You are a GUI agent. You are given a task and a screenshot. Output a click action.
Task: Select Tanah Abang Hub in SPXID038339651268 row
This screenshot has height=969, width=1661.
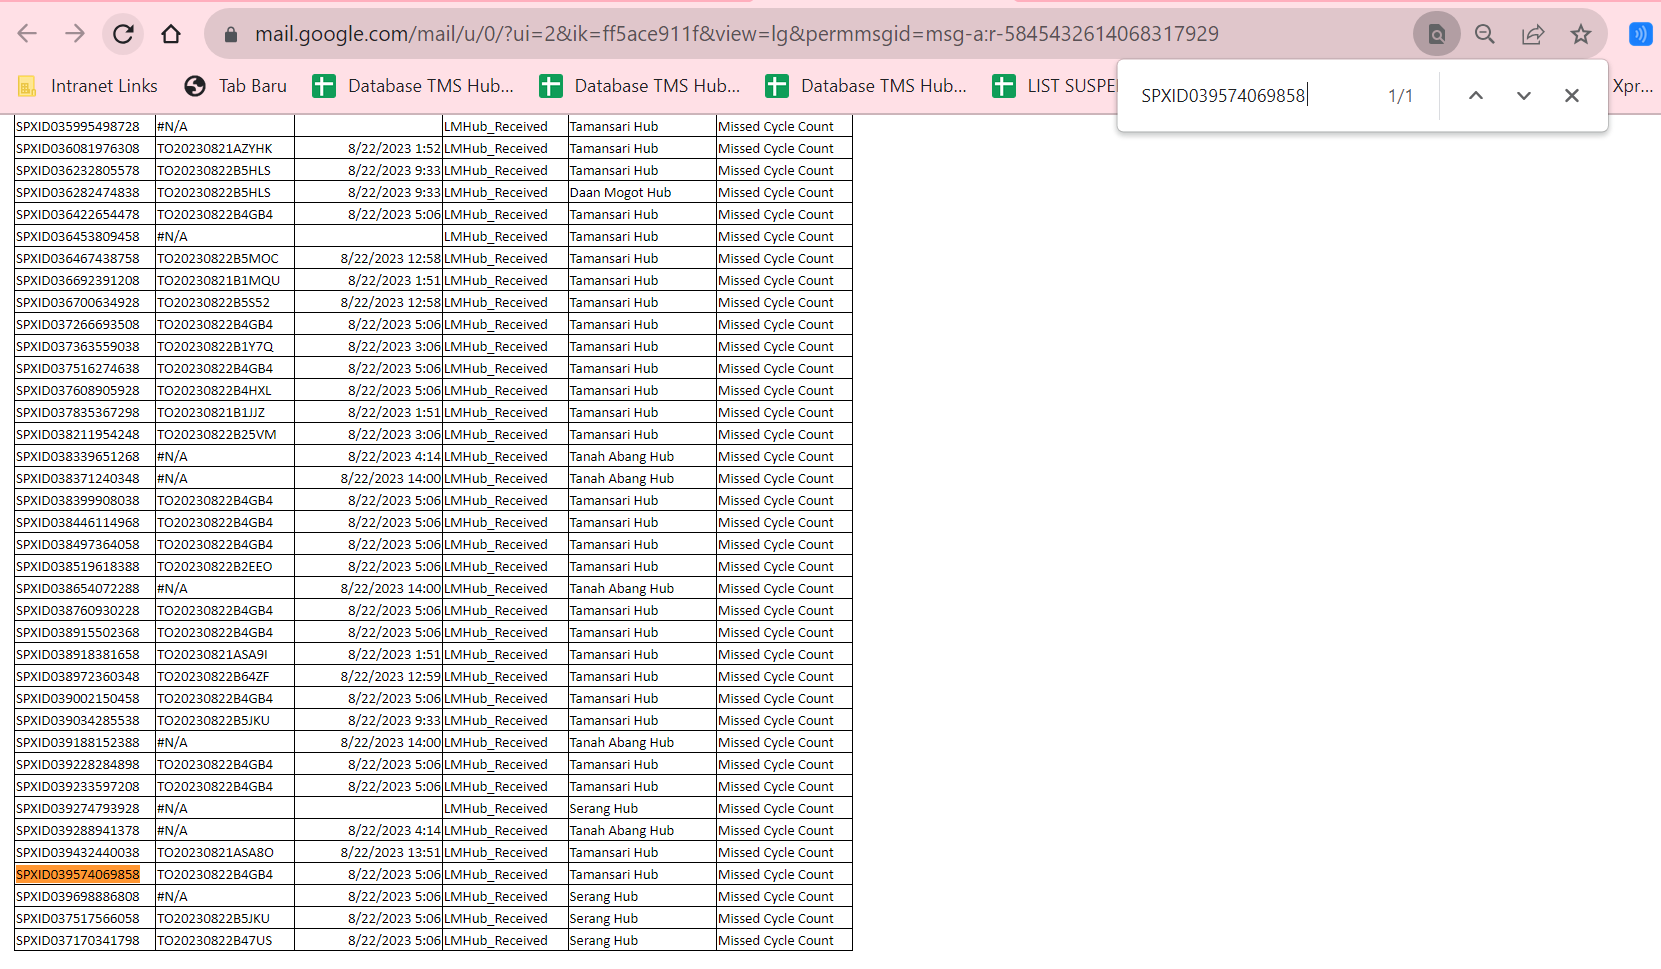coord(642,456)
